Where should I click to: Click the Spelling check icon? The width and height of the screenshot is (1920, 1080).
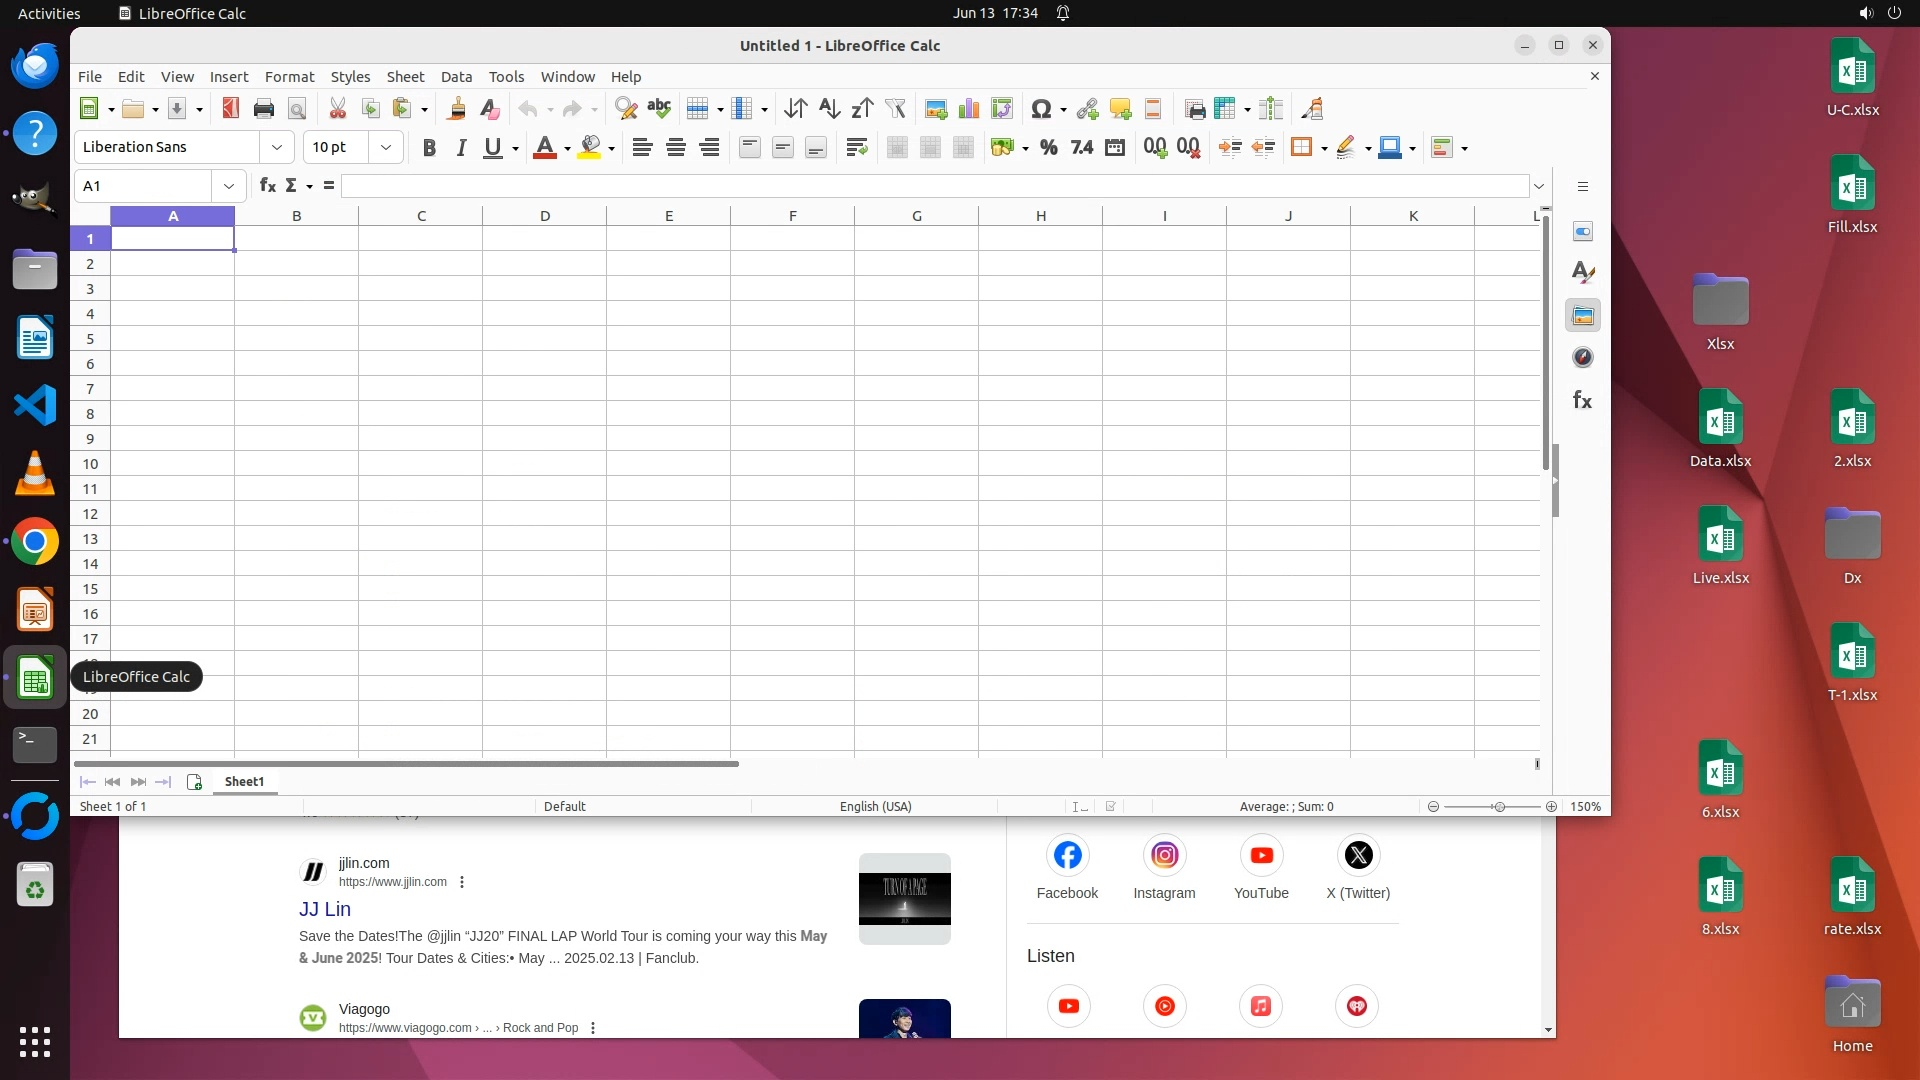(x=659, y=109)
